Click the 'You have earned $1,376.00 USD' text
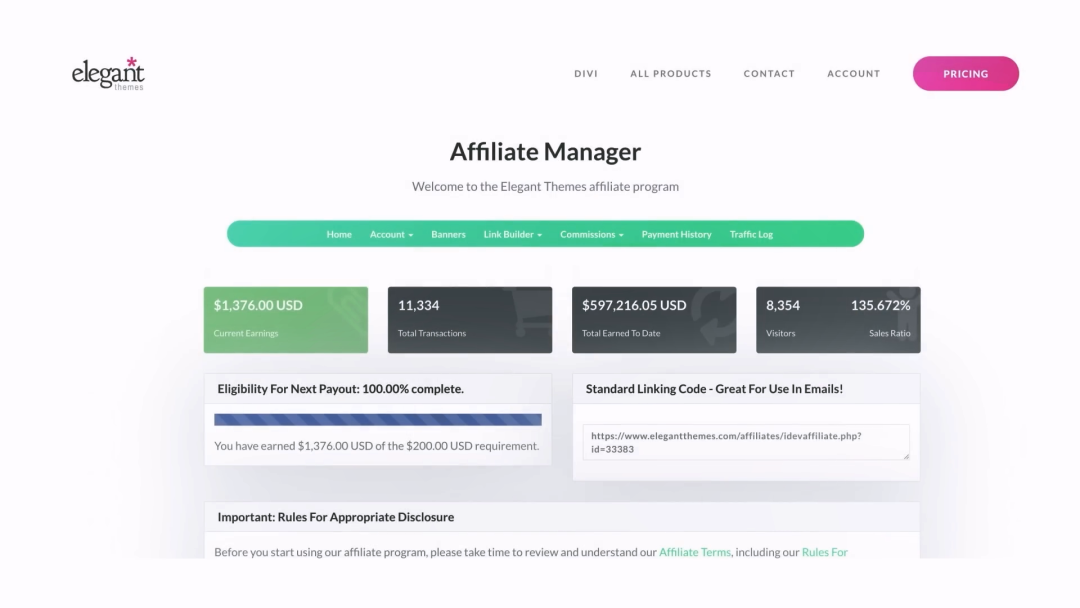This screenshot has width=1080, height=608. (377, 446)
